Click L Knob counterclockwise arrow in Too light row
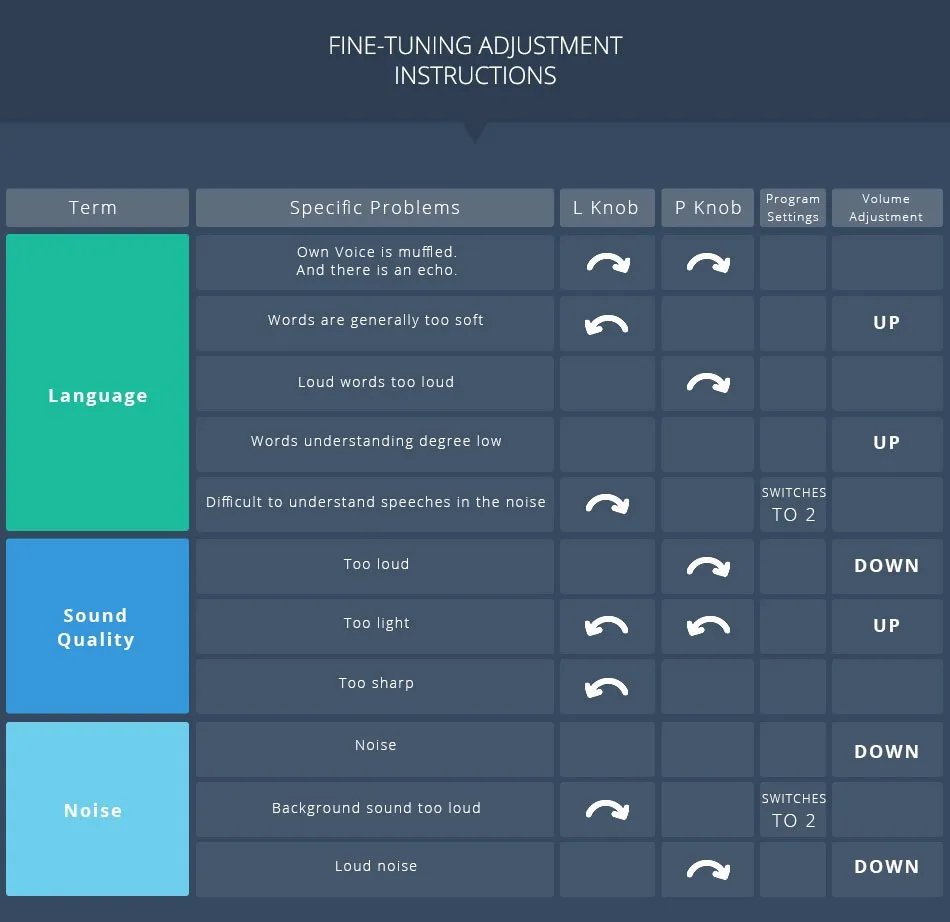 606,626
